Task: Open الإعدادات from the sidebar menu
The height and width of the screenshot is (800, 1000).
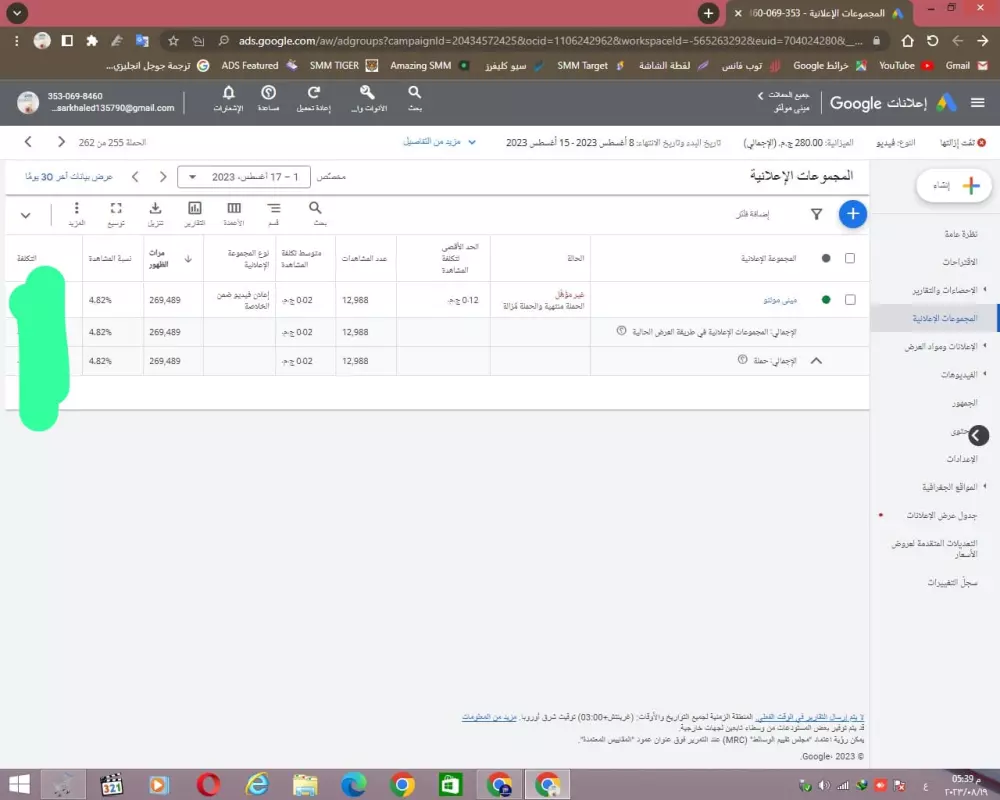Action: [962, 458]
